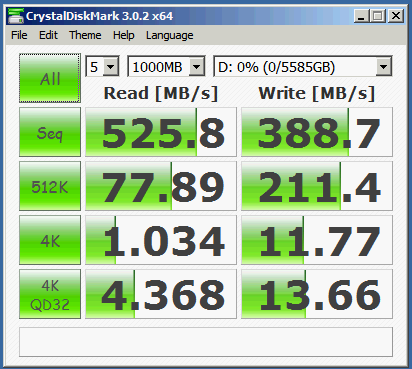Screen dimensions: 412x369
Task: Close the CrystalDiskMark window
Action: 396,16
